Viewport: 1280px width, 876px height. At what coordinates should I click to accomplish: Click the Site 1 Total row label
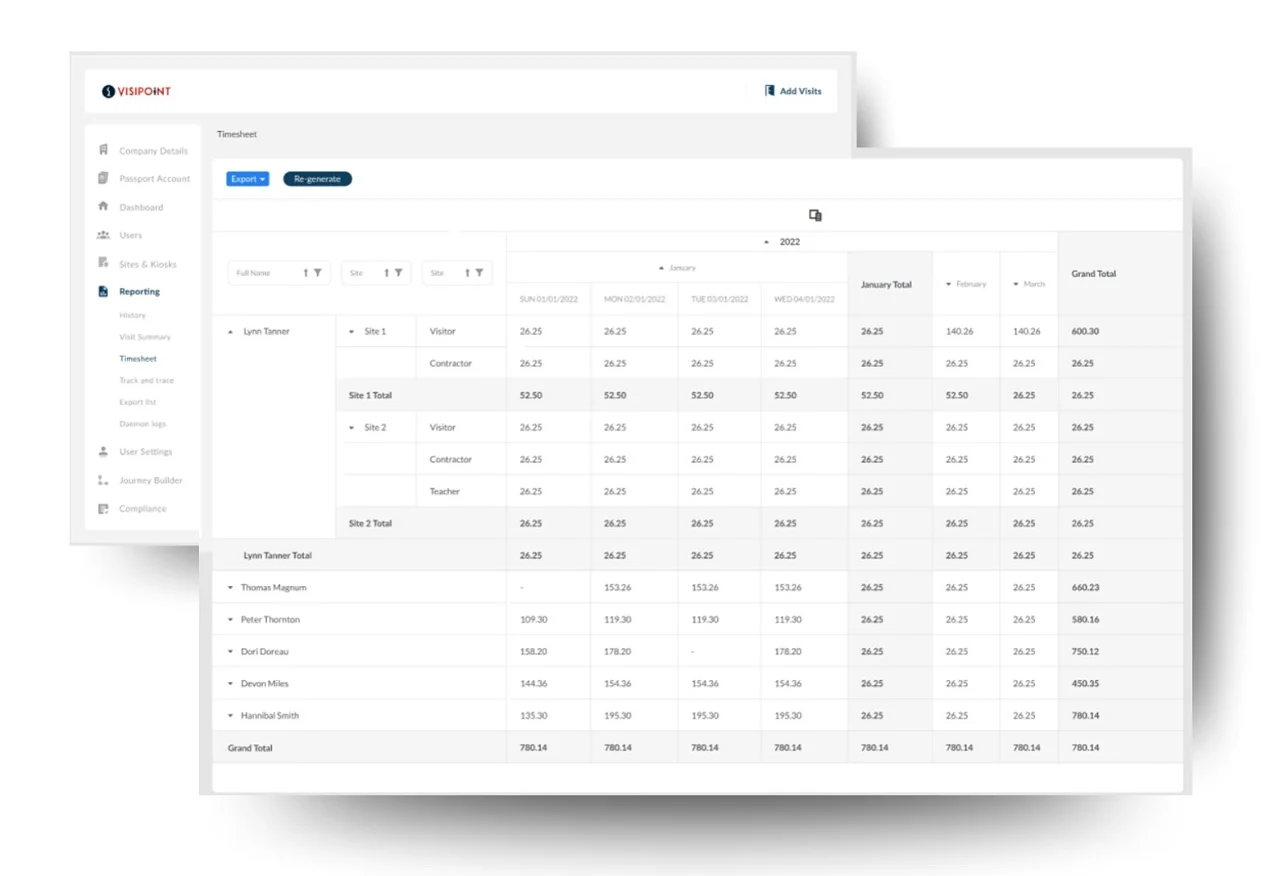point(370,395)
